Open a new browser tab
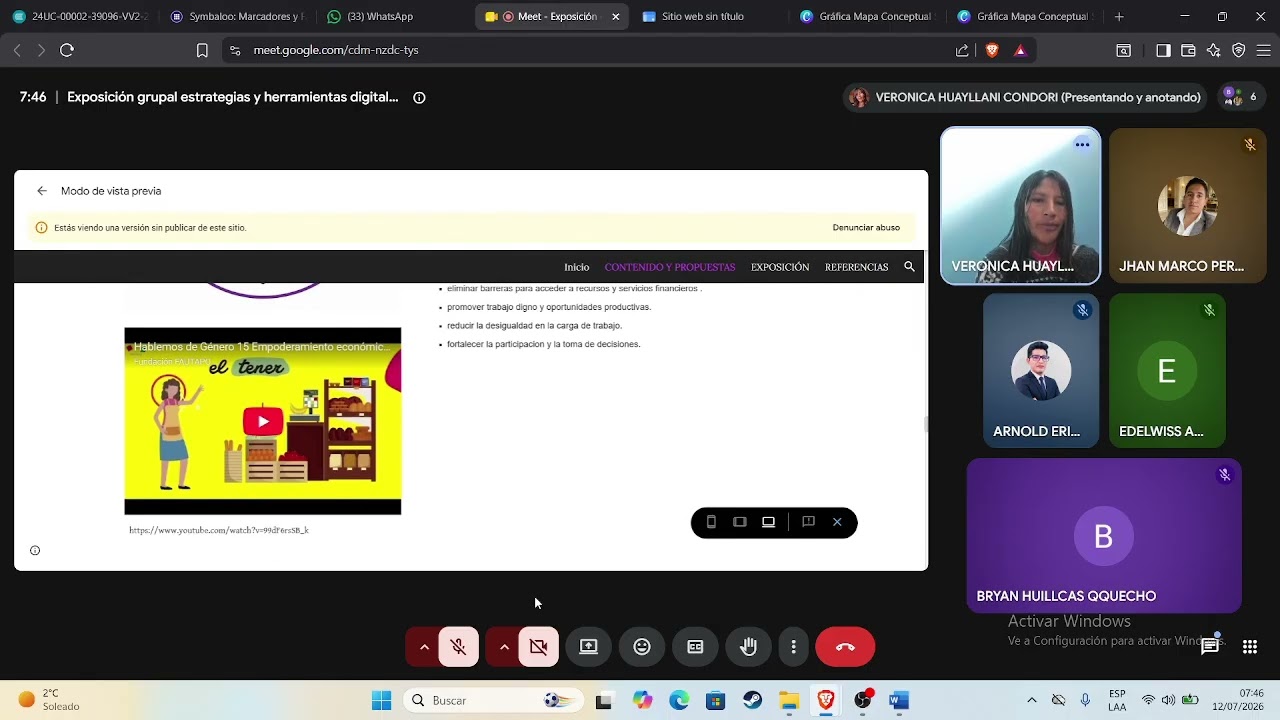Image resolution: width=1280 pixels, height=720 pixels. tap(1119, 16)
